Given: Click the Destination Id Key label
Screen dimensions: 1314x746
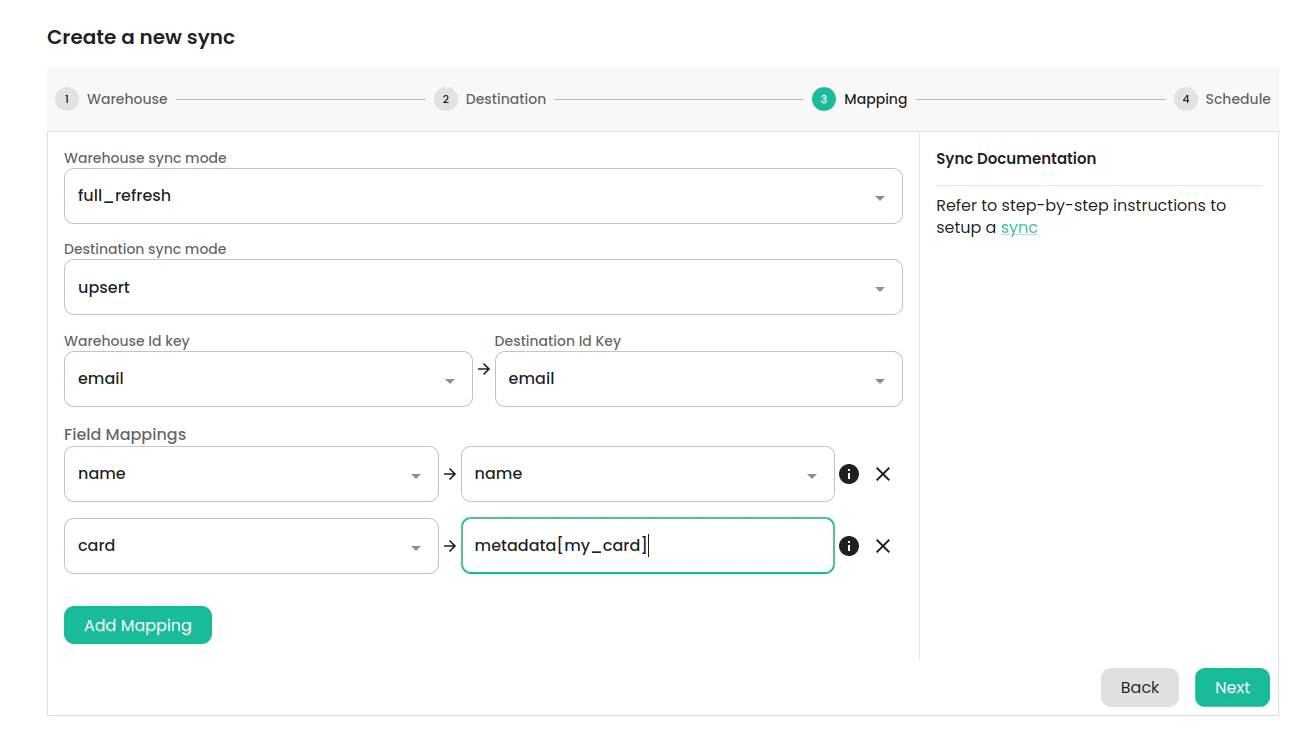Looking at the screenshot, I should pos(558,341).
